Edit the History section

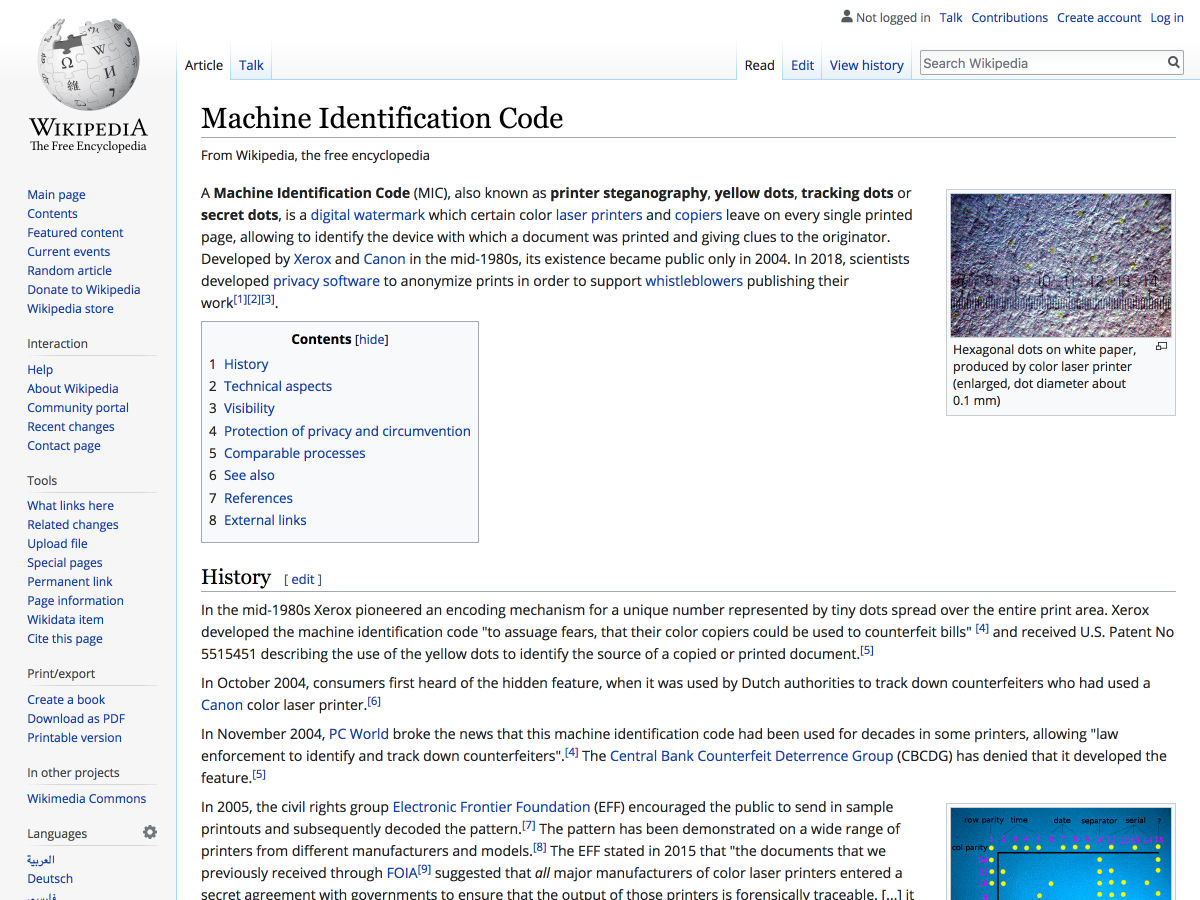pos(303,579)
